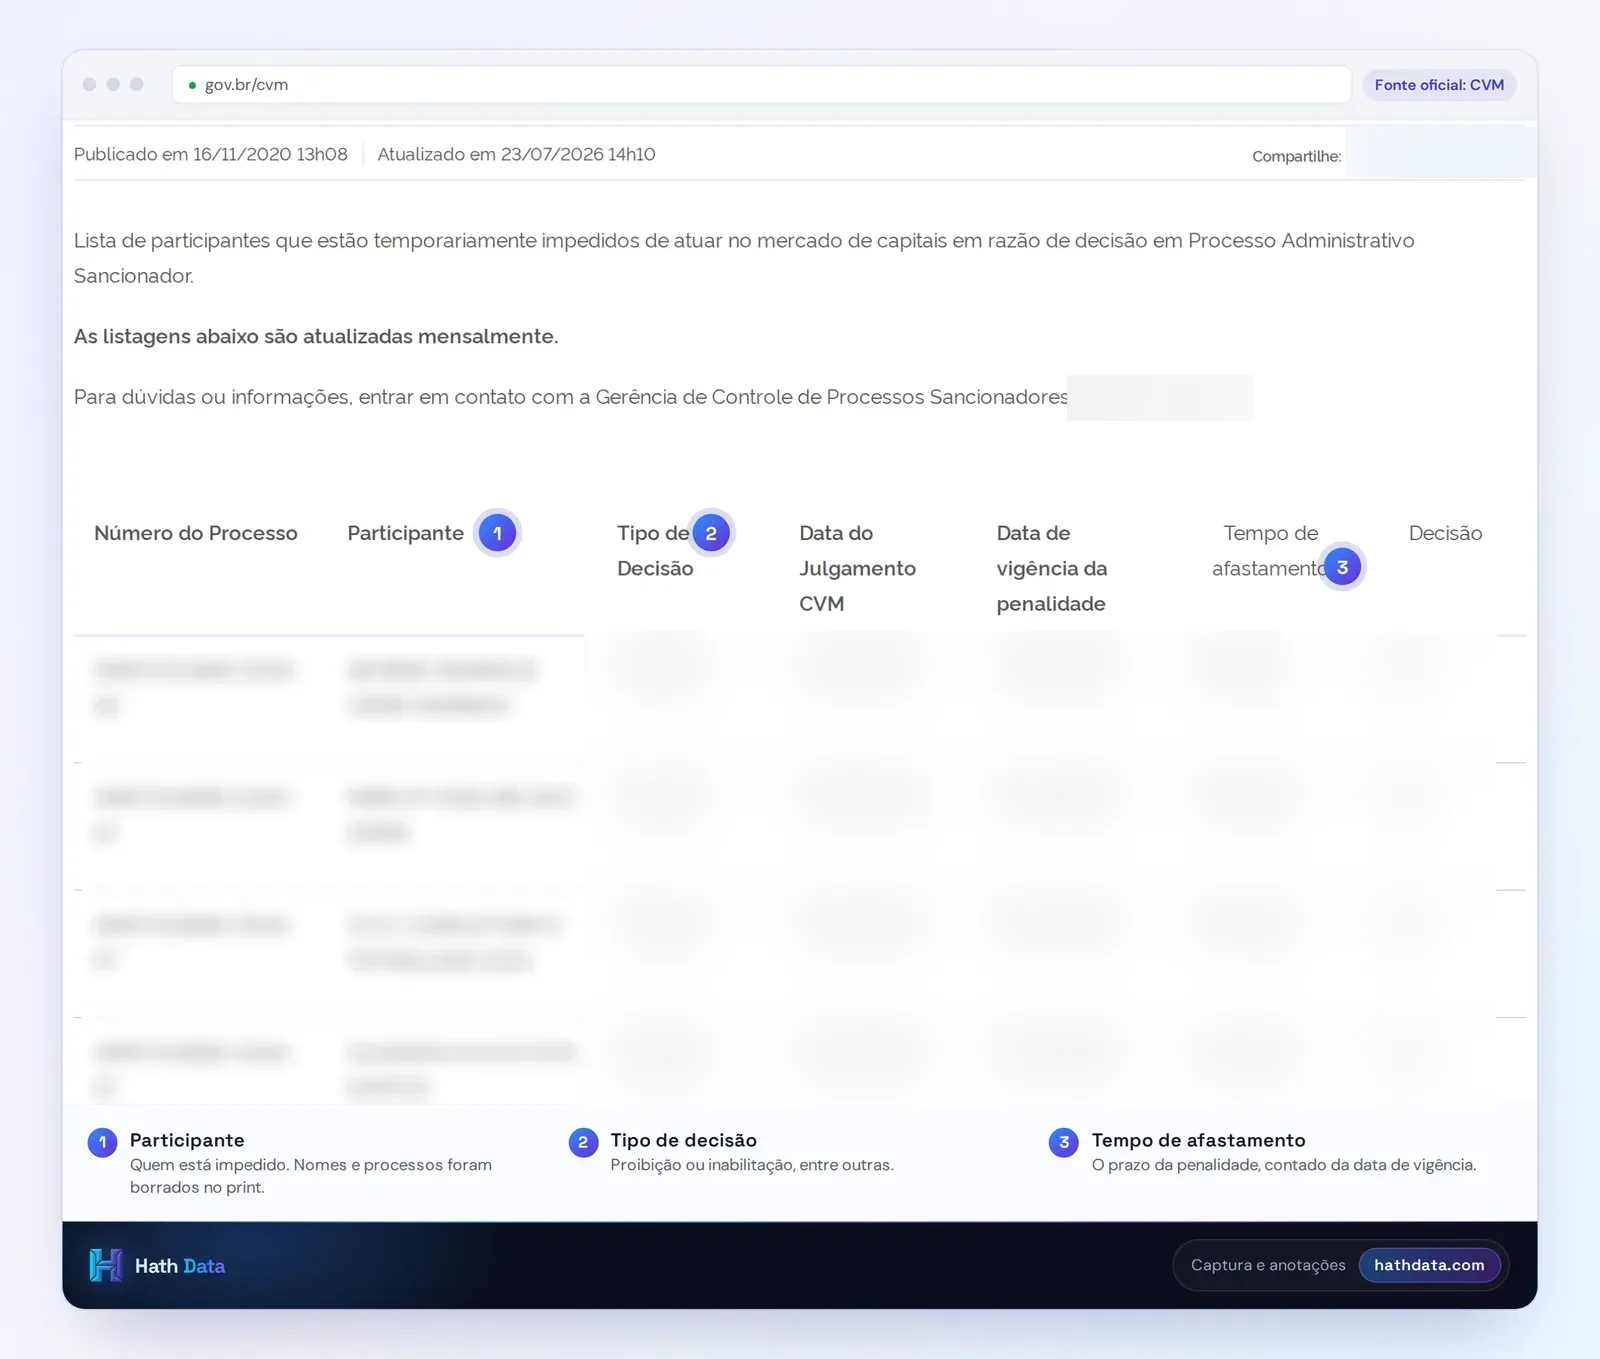Image resolution: width=1600 pixels, height=1359 pixels.
Task: Click the 'Lista de participantes' intro paragraph
Action: pyautogui.click(x=744, y=258)
